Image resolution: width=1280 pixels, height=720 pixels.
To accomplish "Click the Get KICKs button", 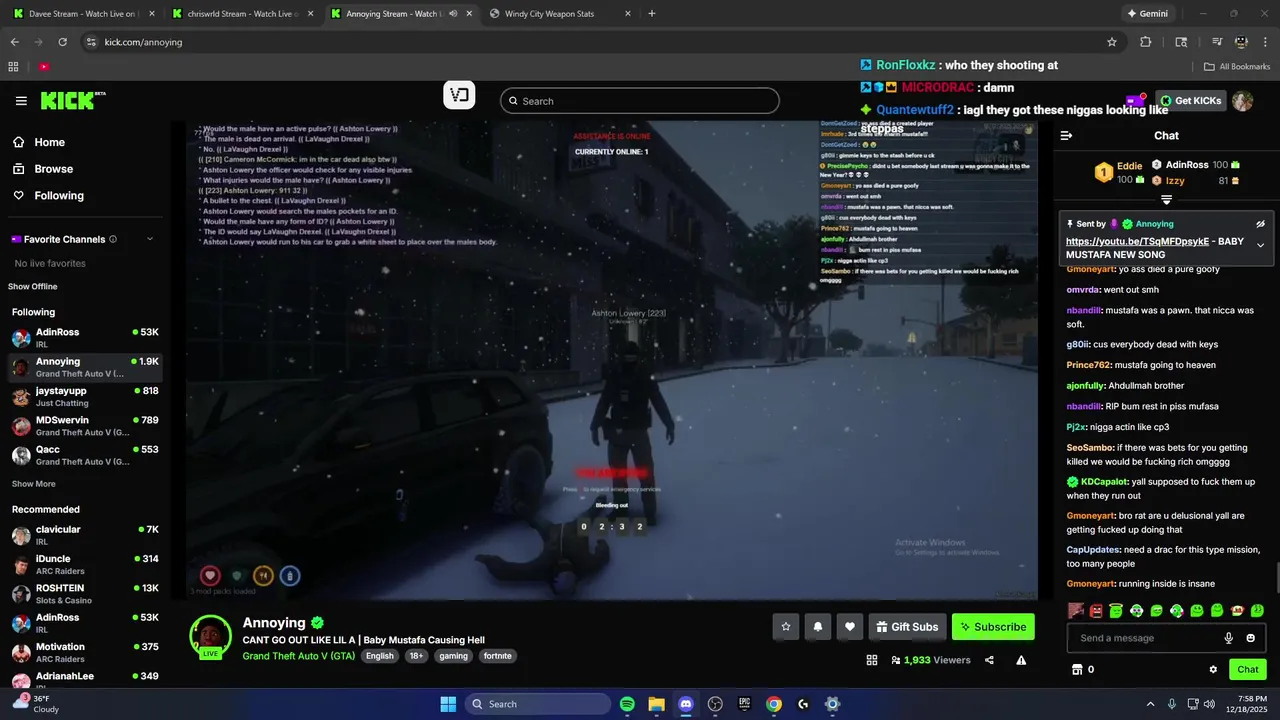I will 1191,101.
